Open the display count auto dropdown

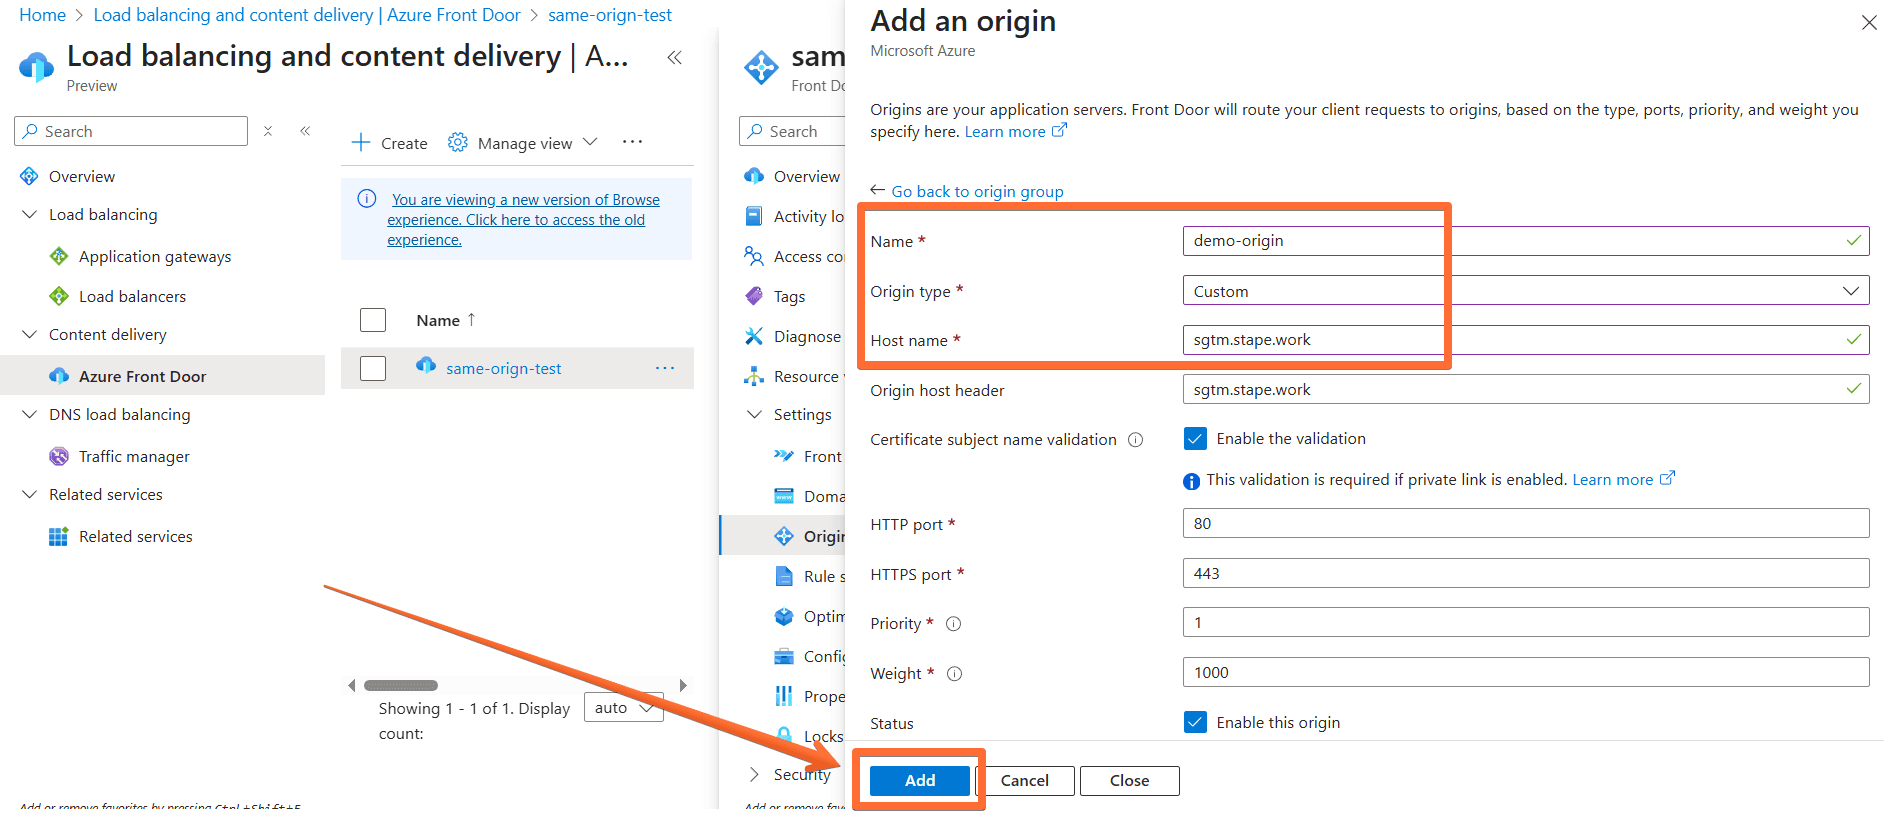click(x=623, y=708)
